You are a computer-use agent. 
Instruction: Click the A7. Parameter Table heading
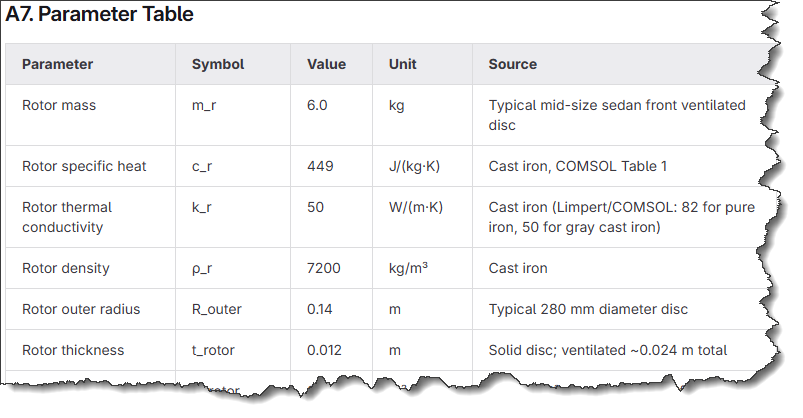pos(100,15)
